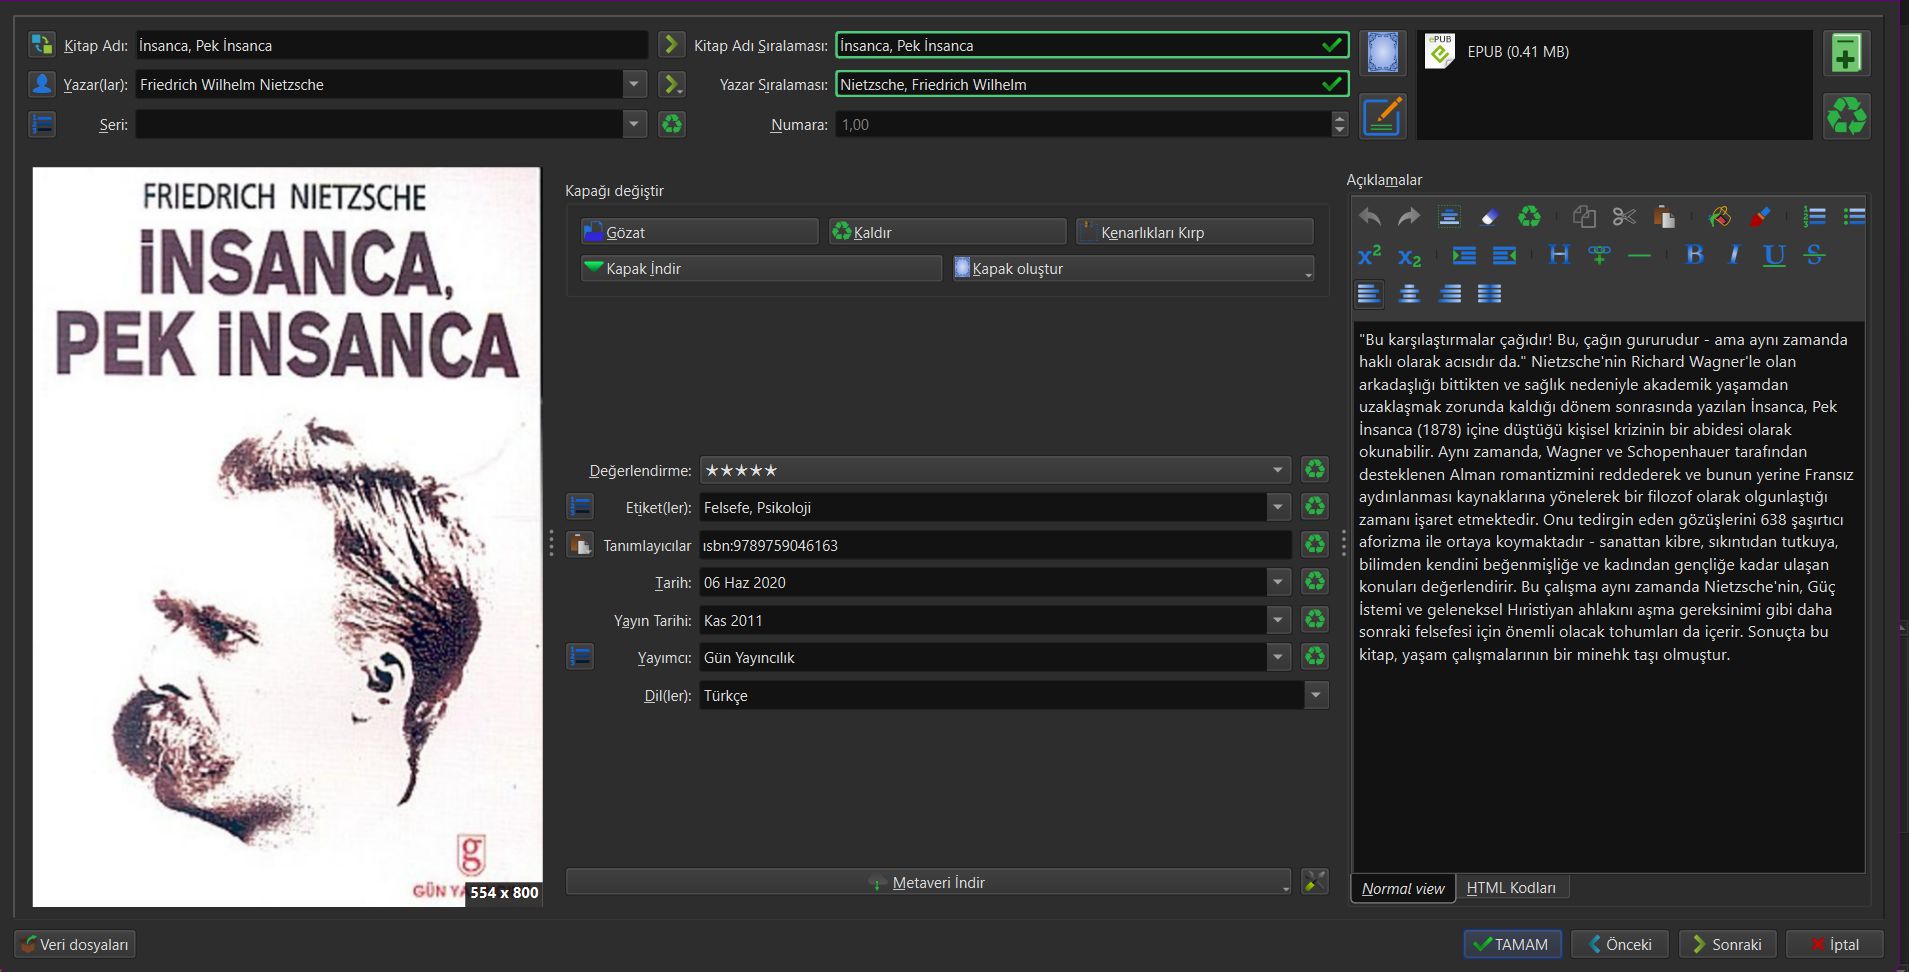Switch to Normal view tab
This screenshot has height=972, width=1909.
1403,888
